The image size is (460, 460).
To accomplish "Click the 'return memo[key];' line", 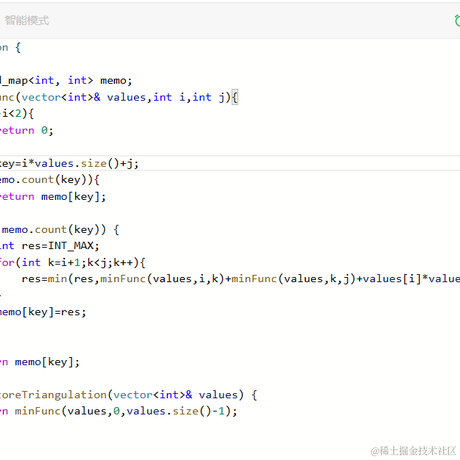I will [53, 197].
